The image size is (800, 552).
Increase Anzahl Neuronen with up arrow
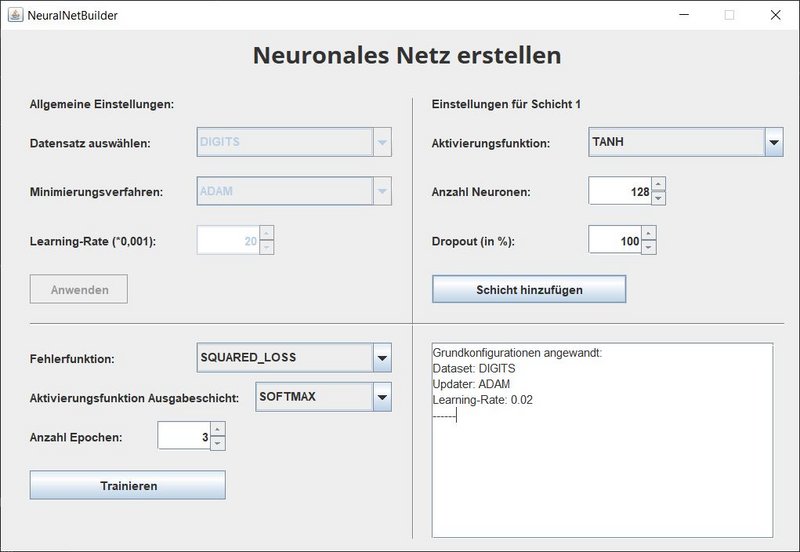pyautogui.click(x=658, y=184)
